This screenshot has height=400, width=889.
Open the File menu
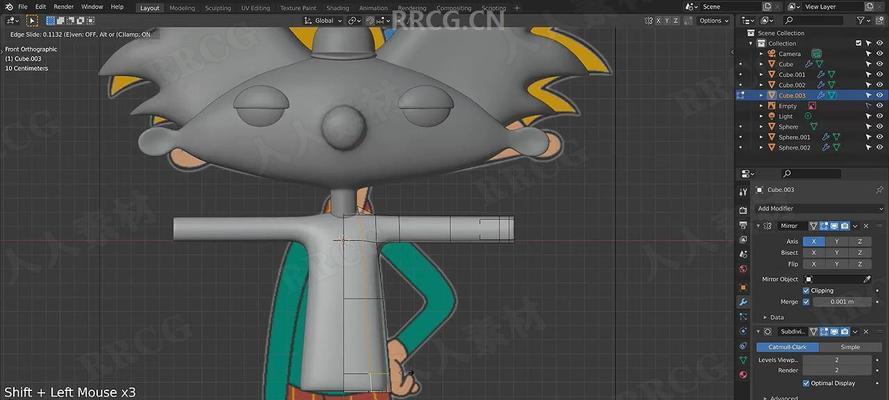[23, 7]
